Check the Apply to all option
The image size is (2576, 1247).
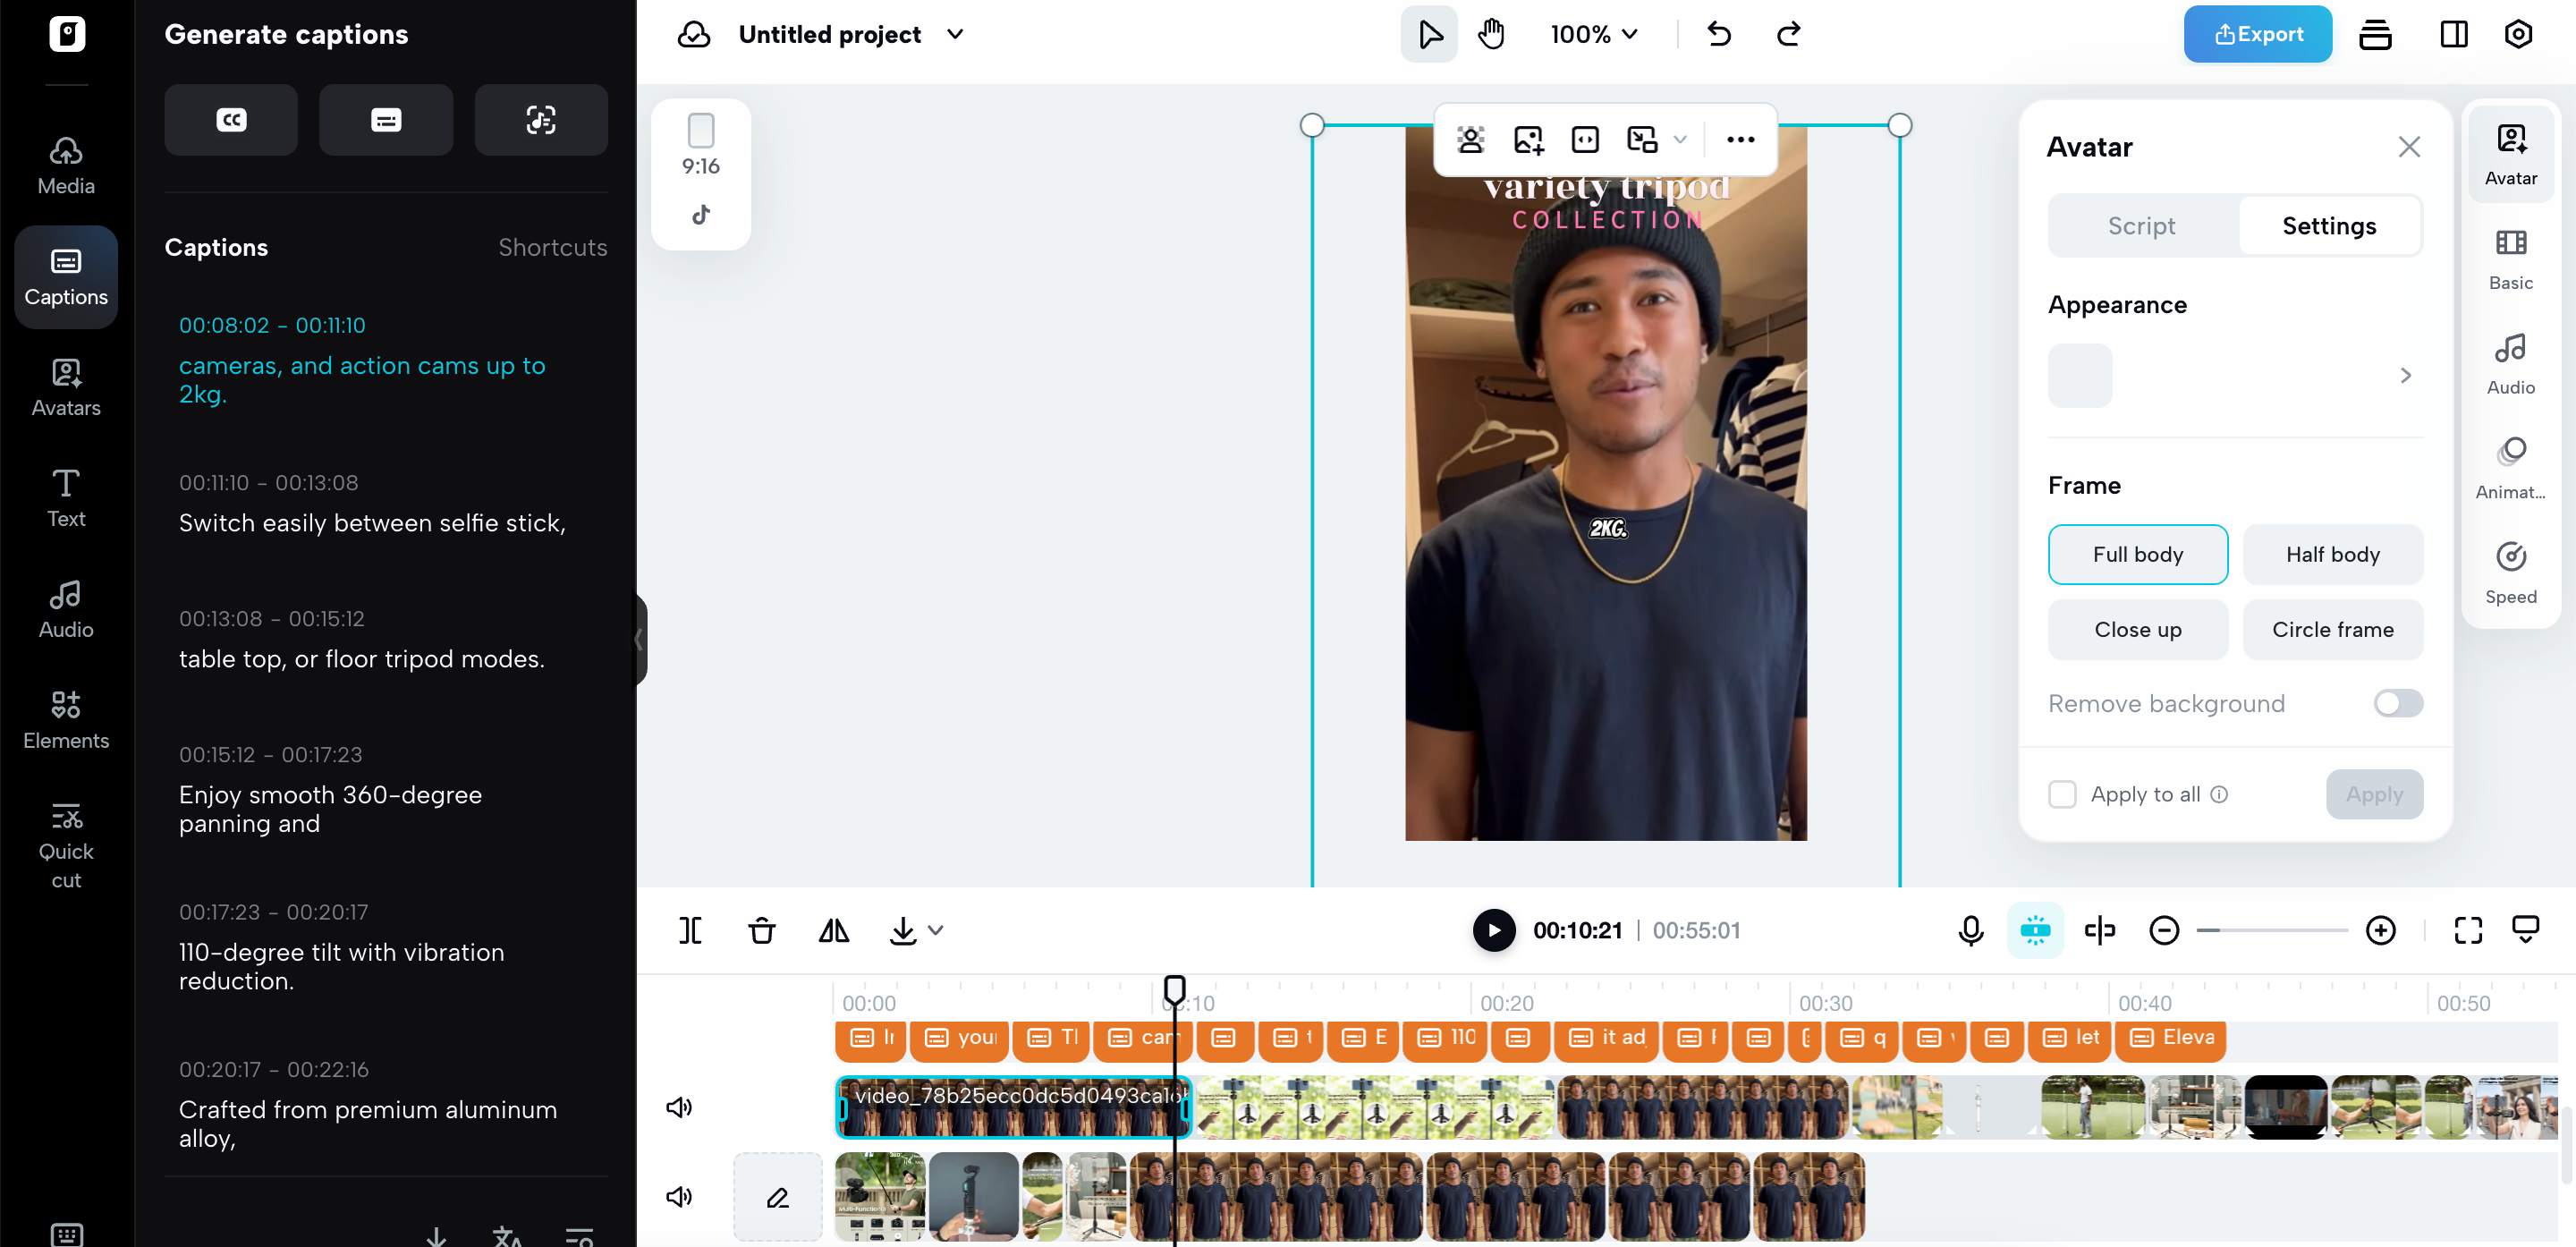(x=2062, y=794)
